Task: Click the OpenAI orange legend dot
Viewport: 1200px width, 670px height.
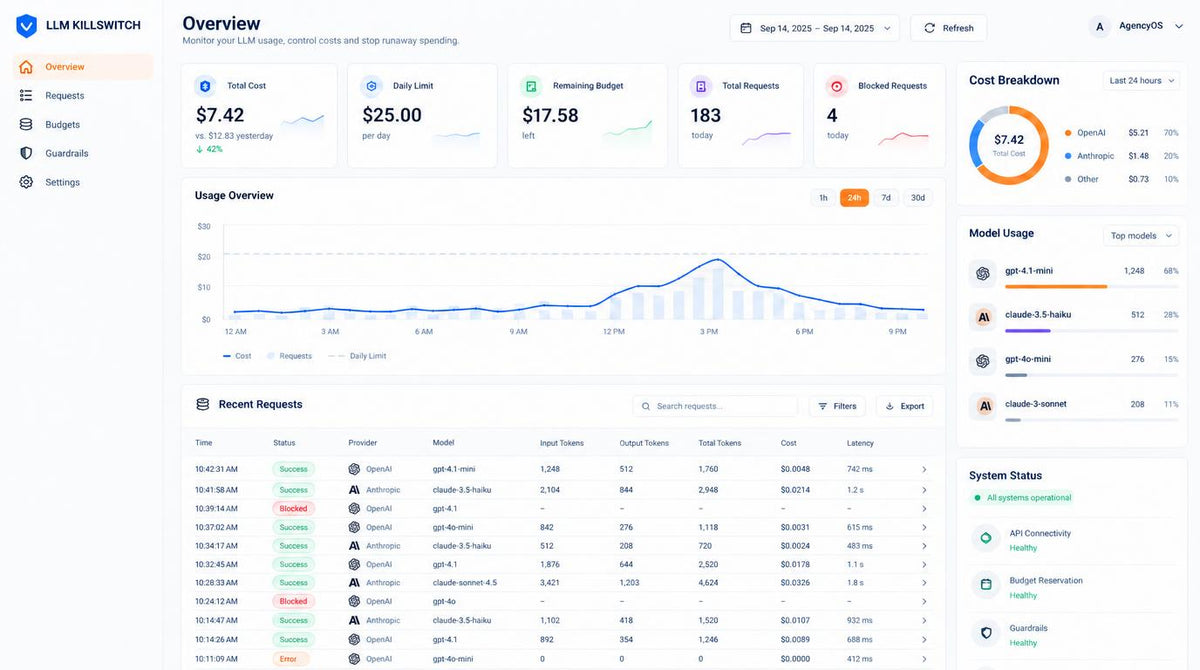Action: pyautogui.click(x=1068, y=133)
